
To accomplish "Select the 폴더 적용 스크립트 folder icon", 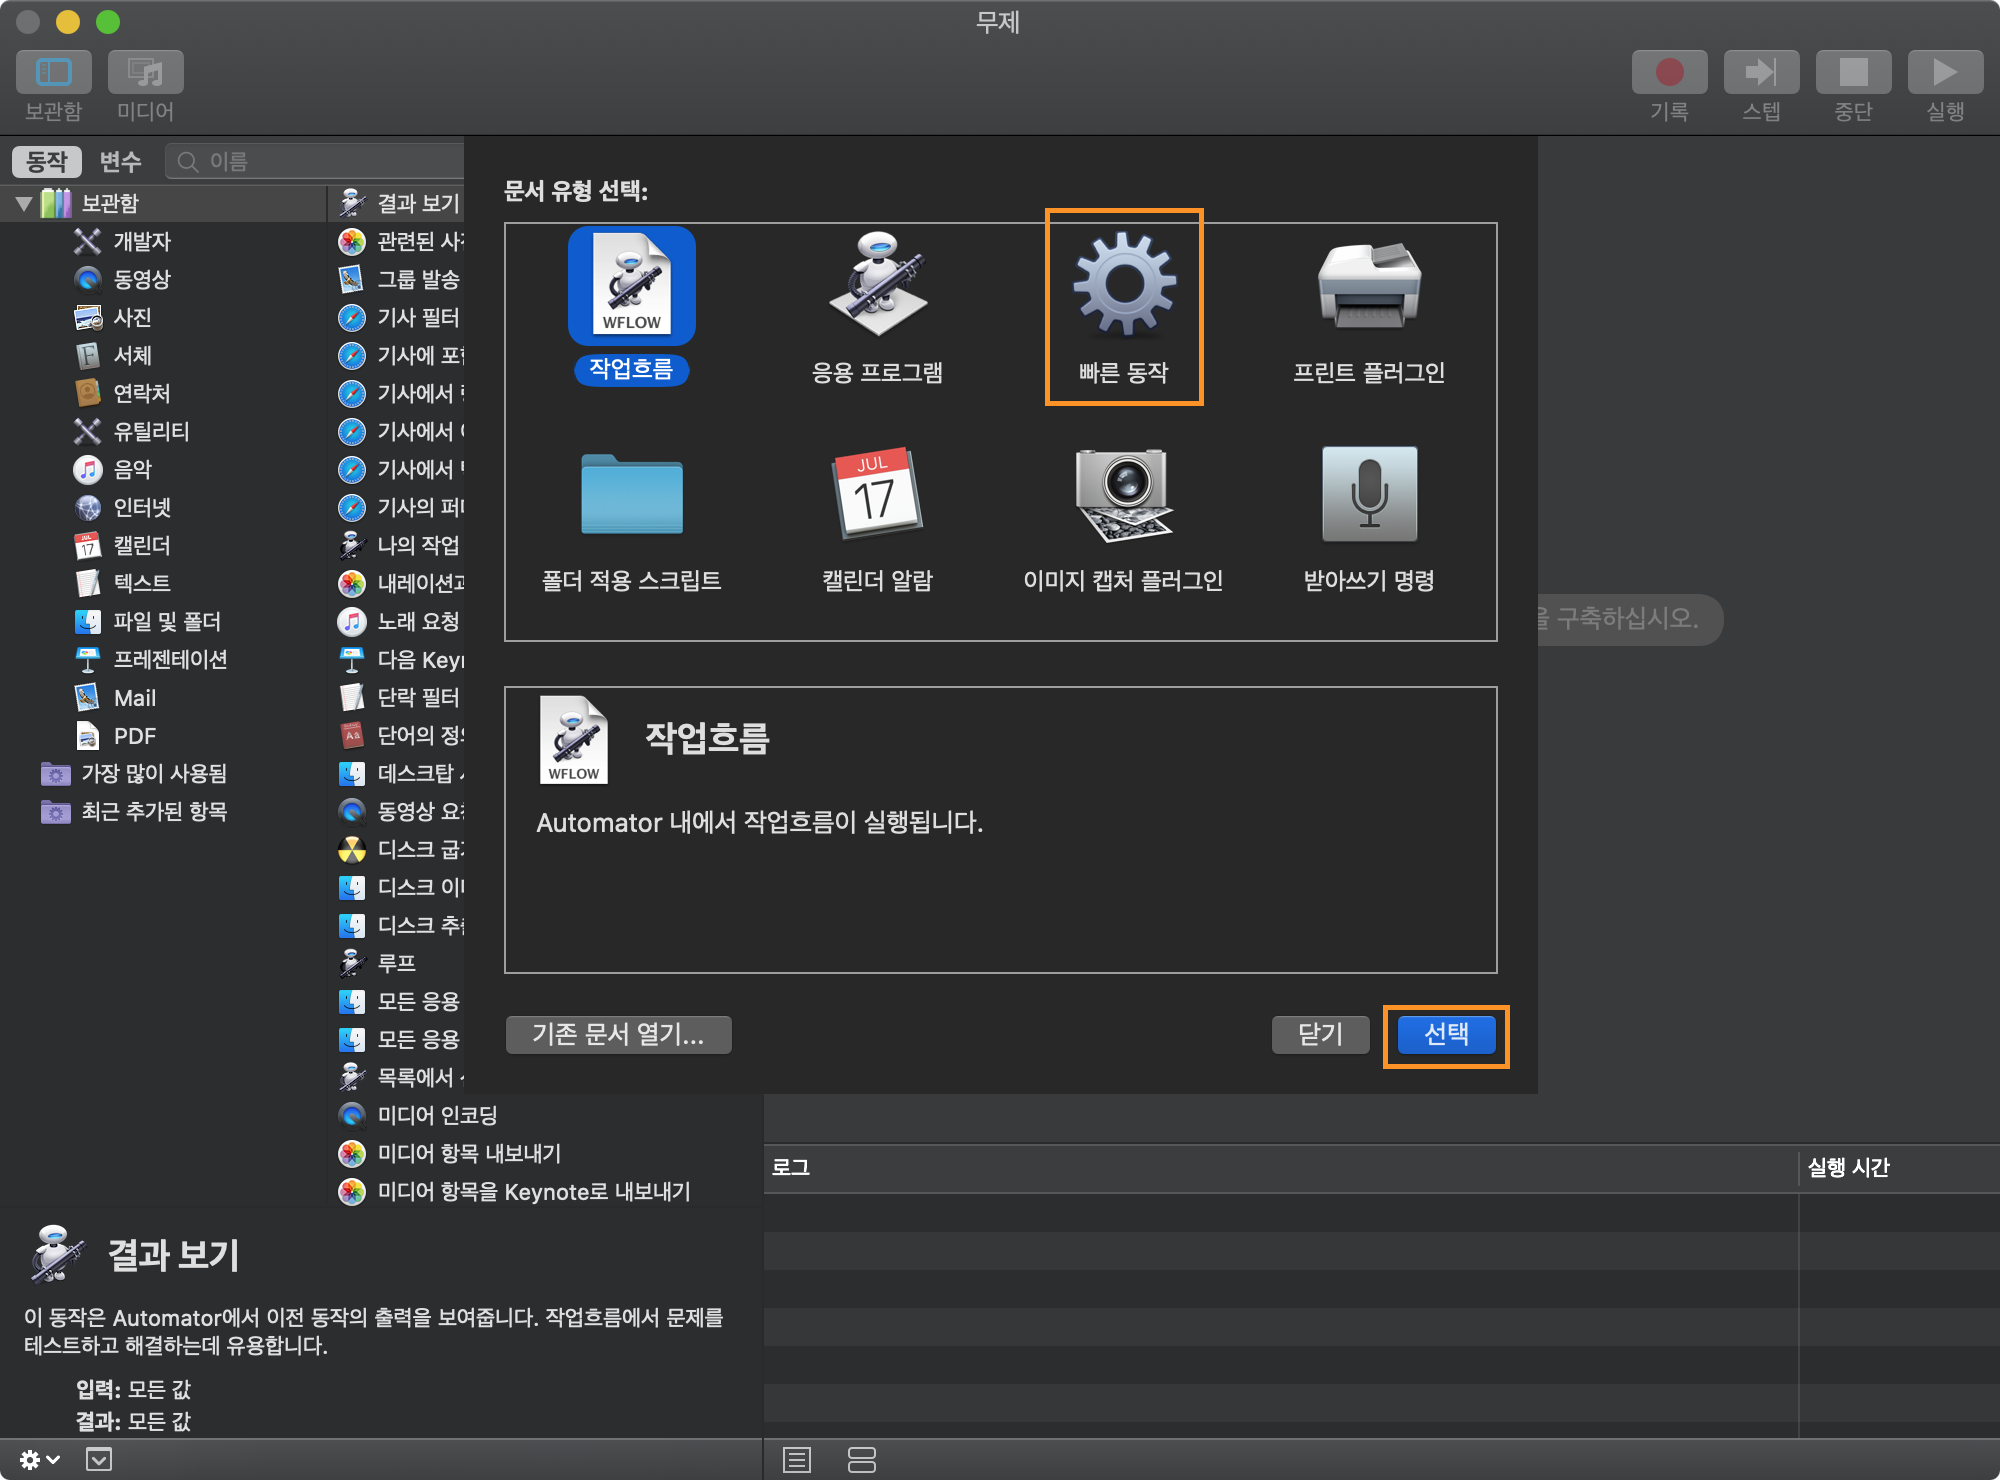I will click(x=631, y=494).
